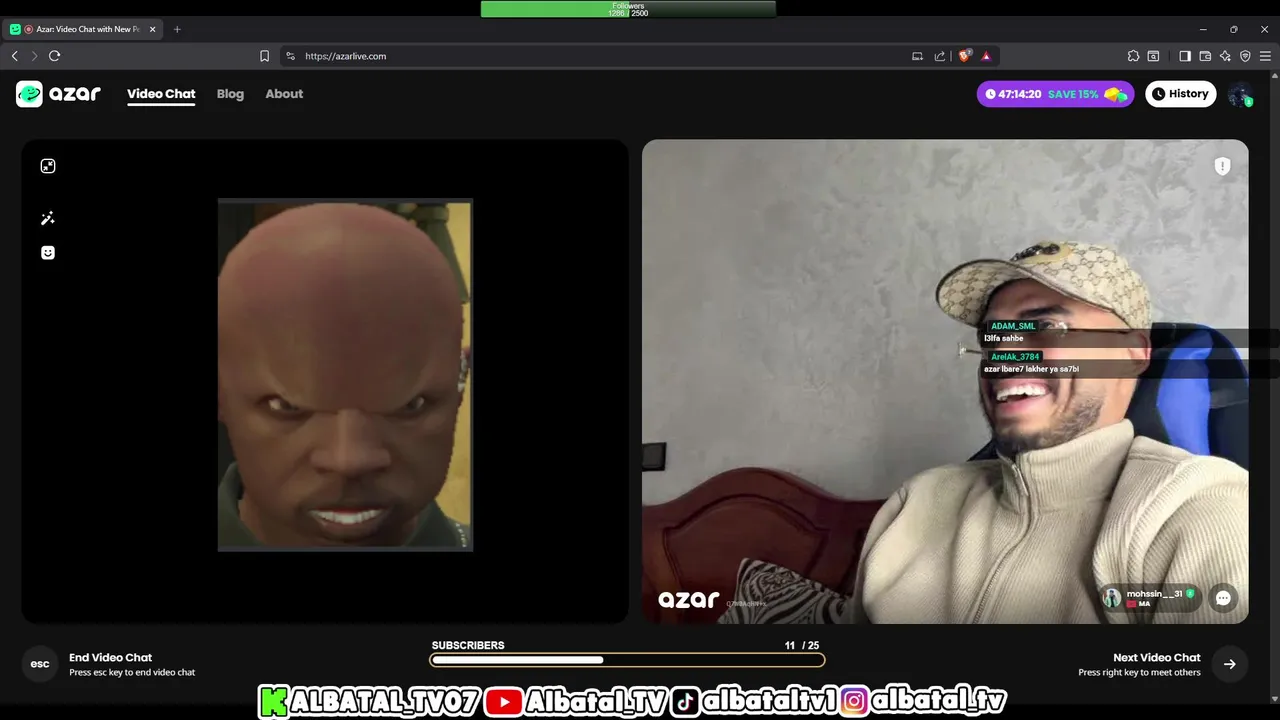Open the Leo AI sparkle icon

(1225, 56)
